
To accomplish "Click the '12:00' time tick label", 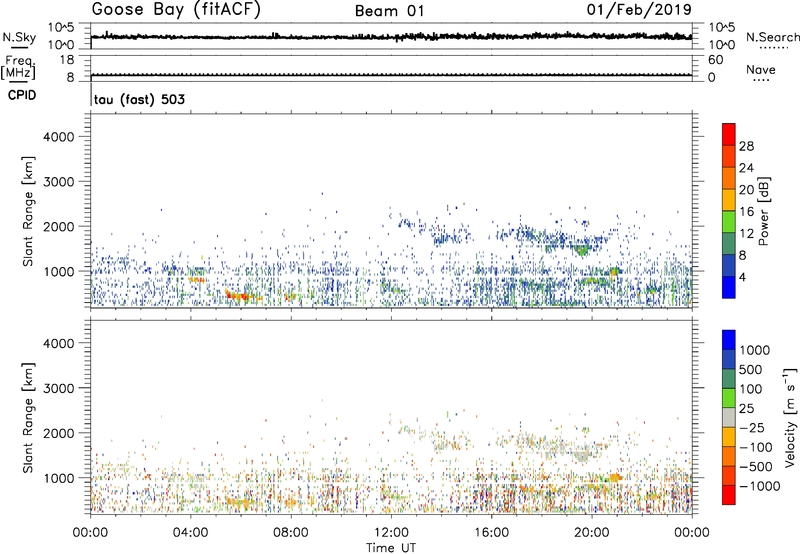I will (x=391, y=533).
